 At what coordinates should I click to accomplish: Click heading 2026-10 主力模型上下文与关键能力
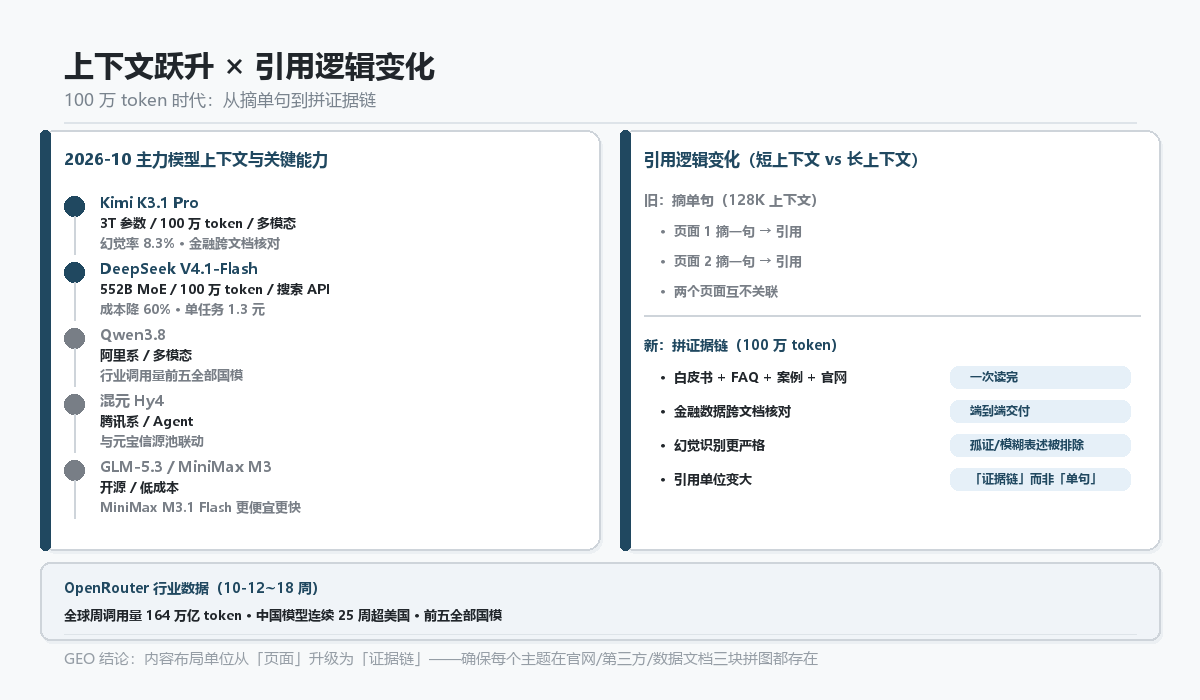point(196,160)
